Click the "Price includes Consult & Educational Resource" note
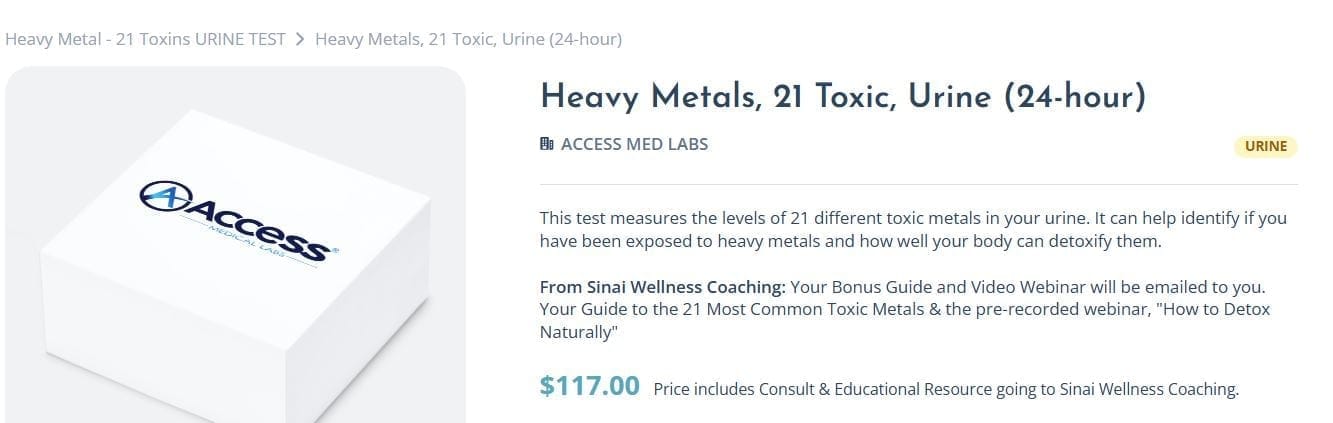 945,389
